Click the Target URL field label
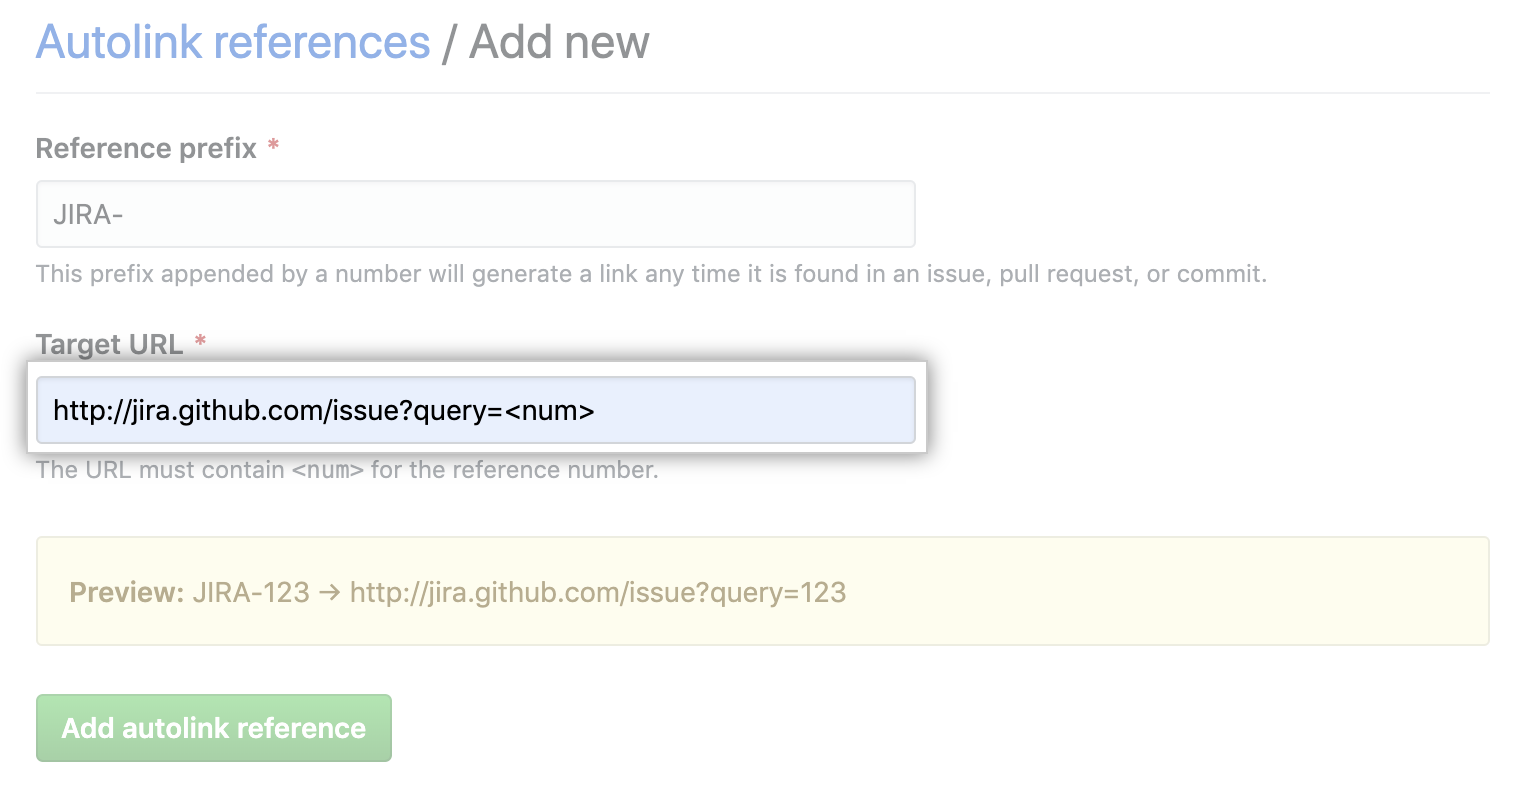Image resolution: width=1522 pixels, height=788 pixels. [109, 345]
